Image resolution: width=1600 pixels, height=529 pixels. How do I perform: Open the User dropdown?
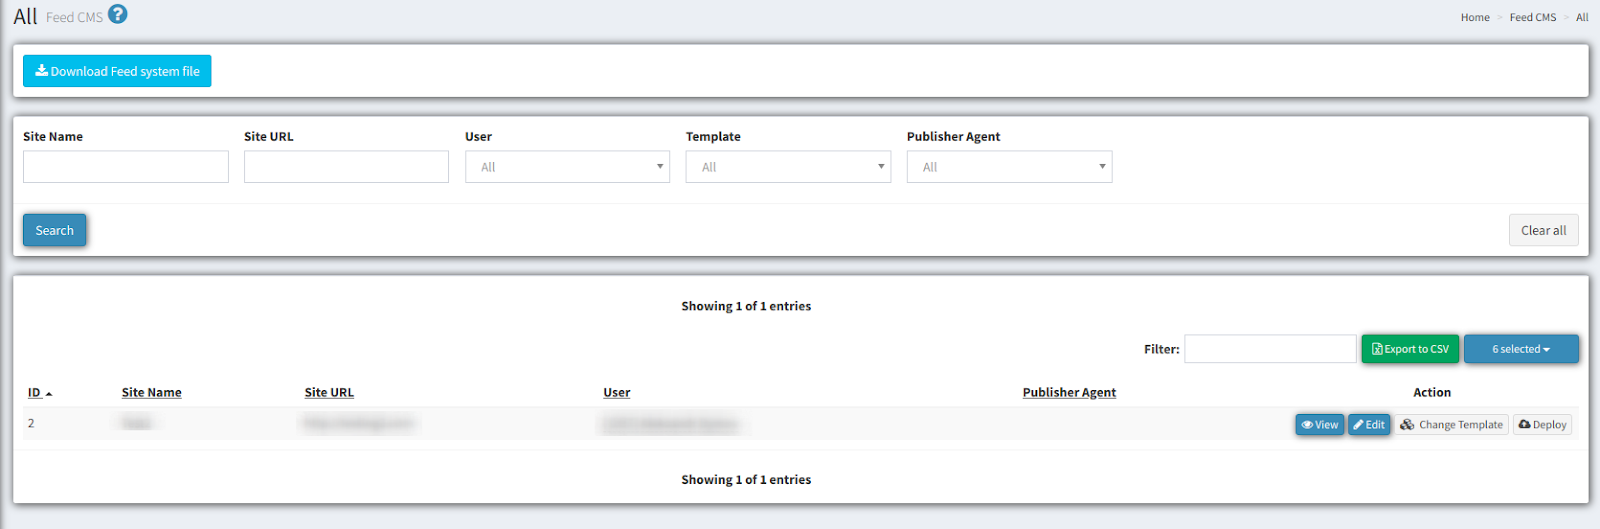point(567,167)
